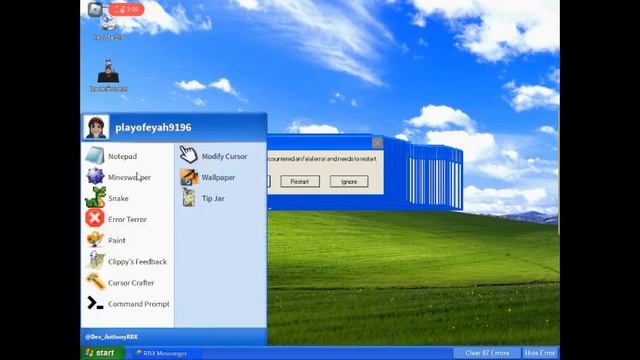
Task: Click the playofeyah9196 username text
Action: coord(153,127)
